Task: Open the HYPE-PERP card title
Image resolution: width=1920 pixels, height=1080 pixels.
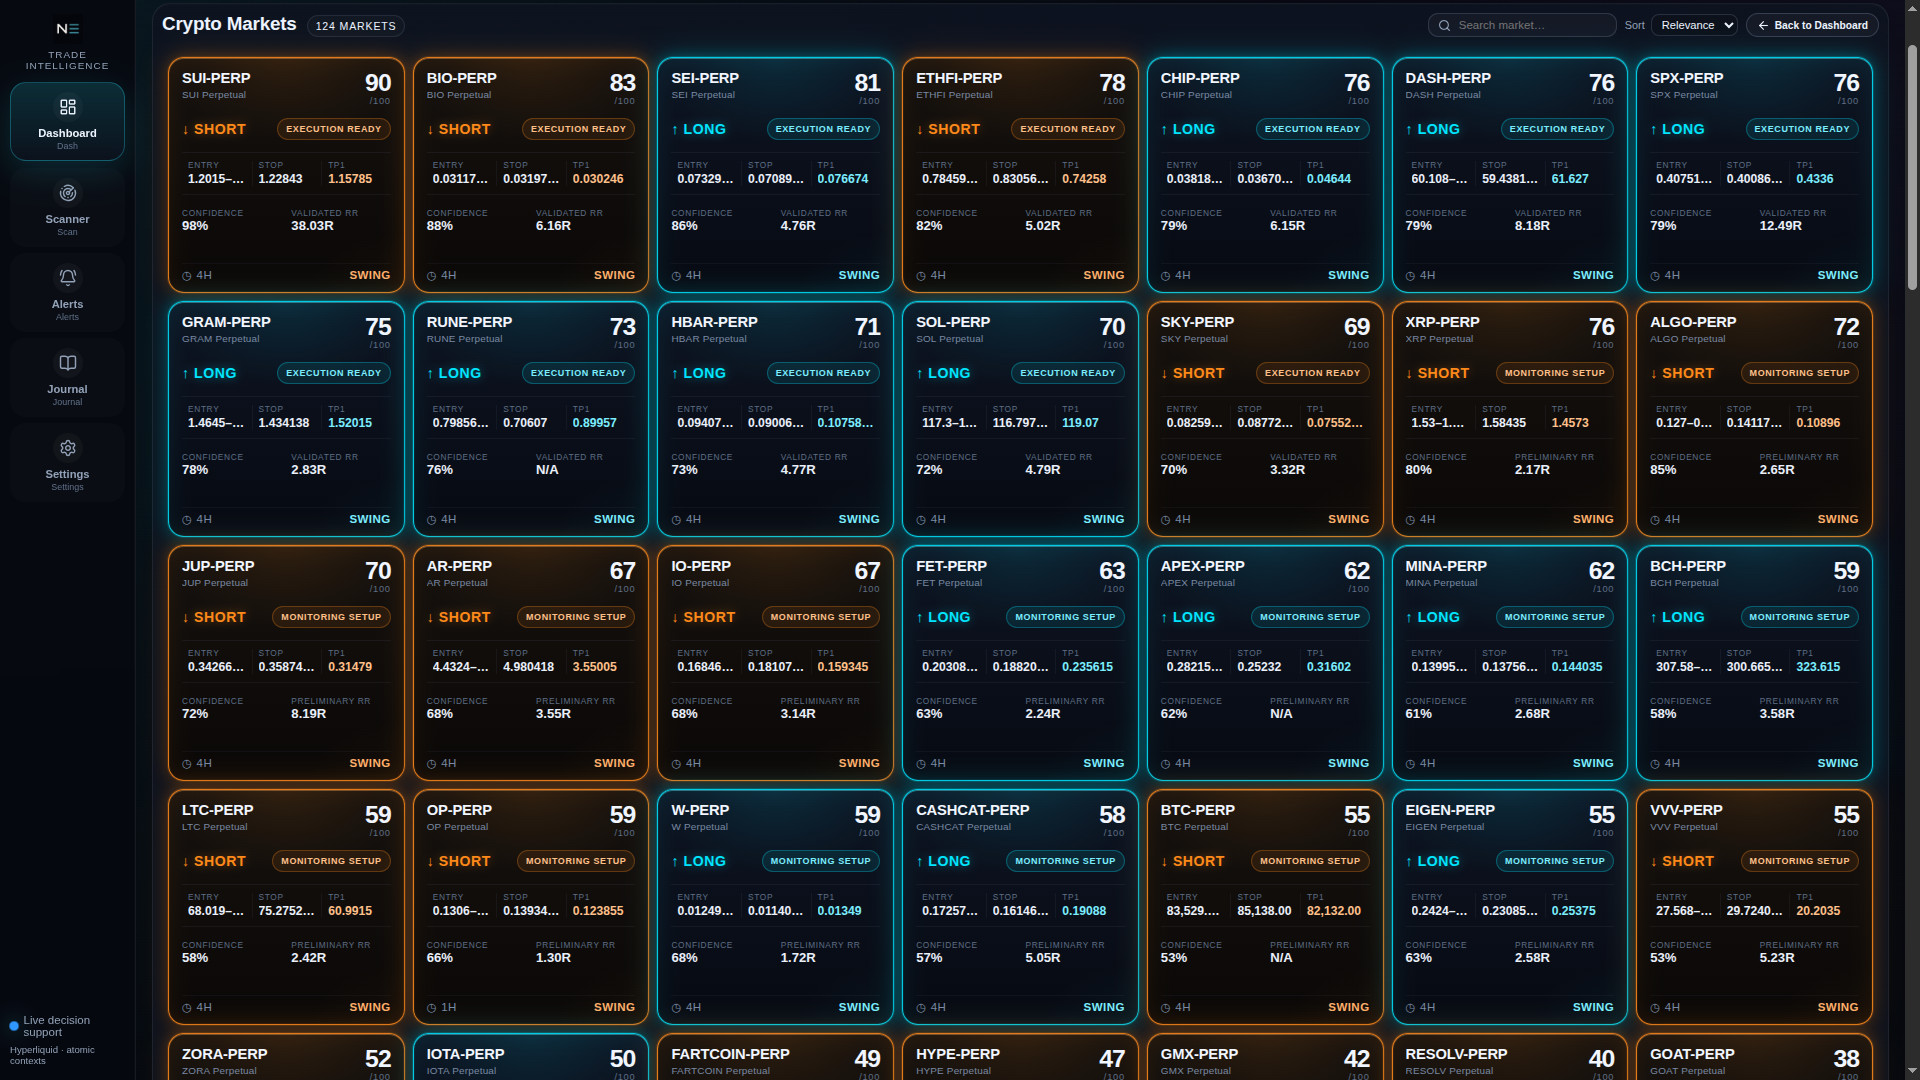Action: (957, 1054)
